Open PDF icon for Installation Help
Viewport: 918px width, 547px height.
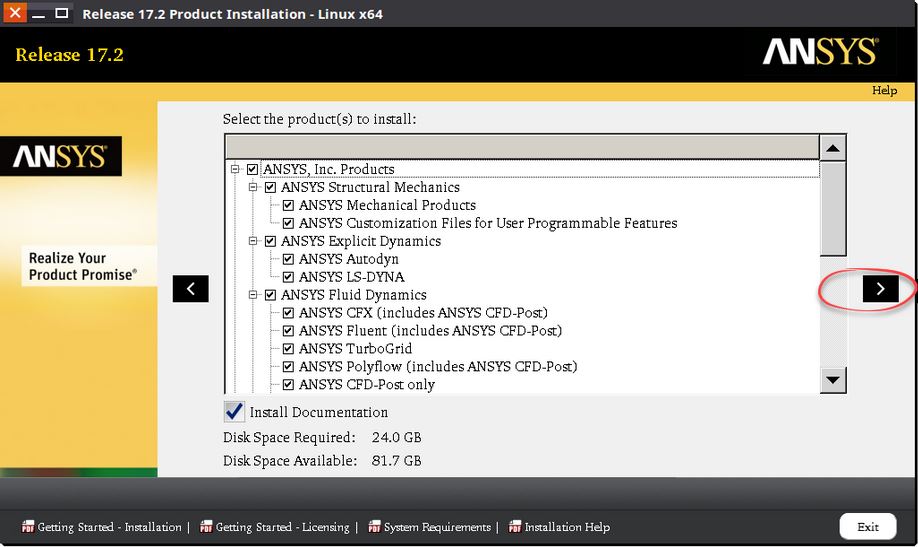pyautogui.click(x=515, y=527)
